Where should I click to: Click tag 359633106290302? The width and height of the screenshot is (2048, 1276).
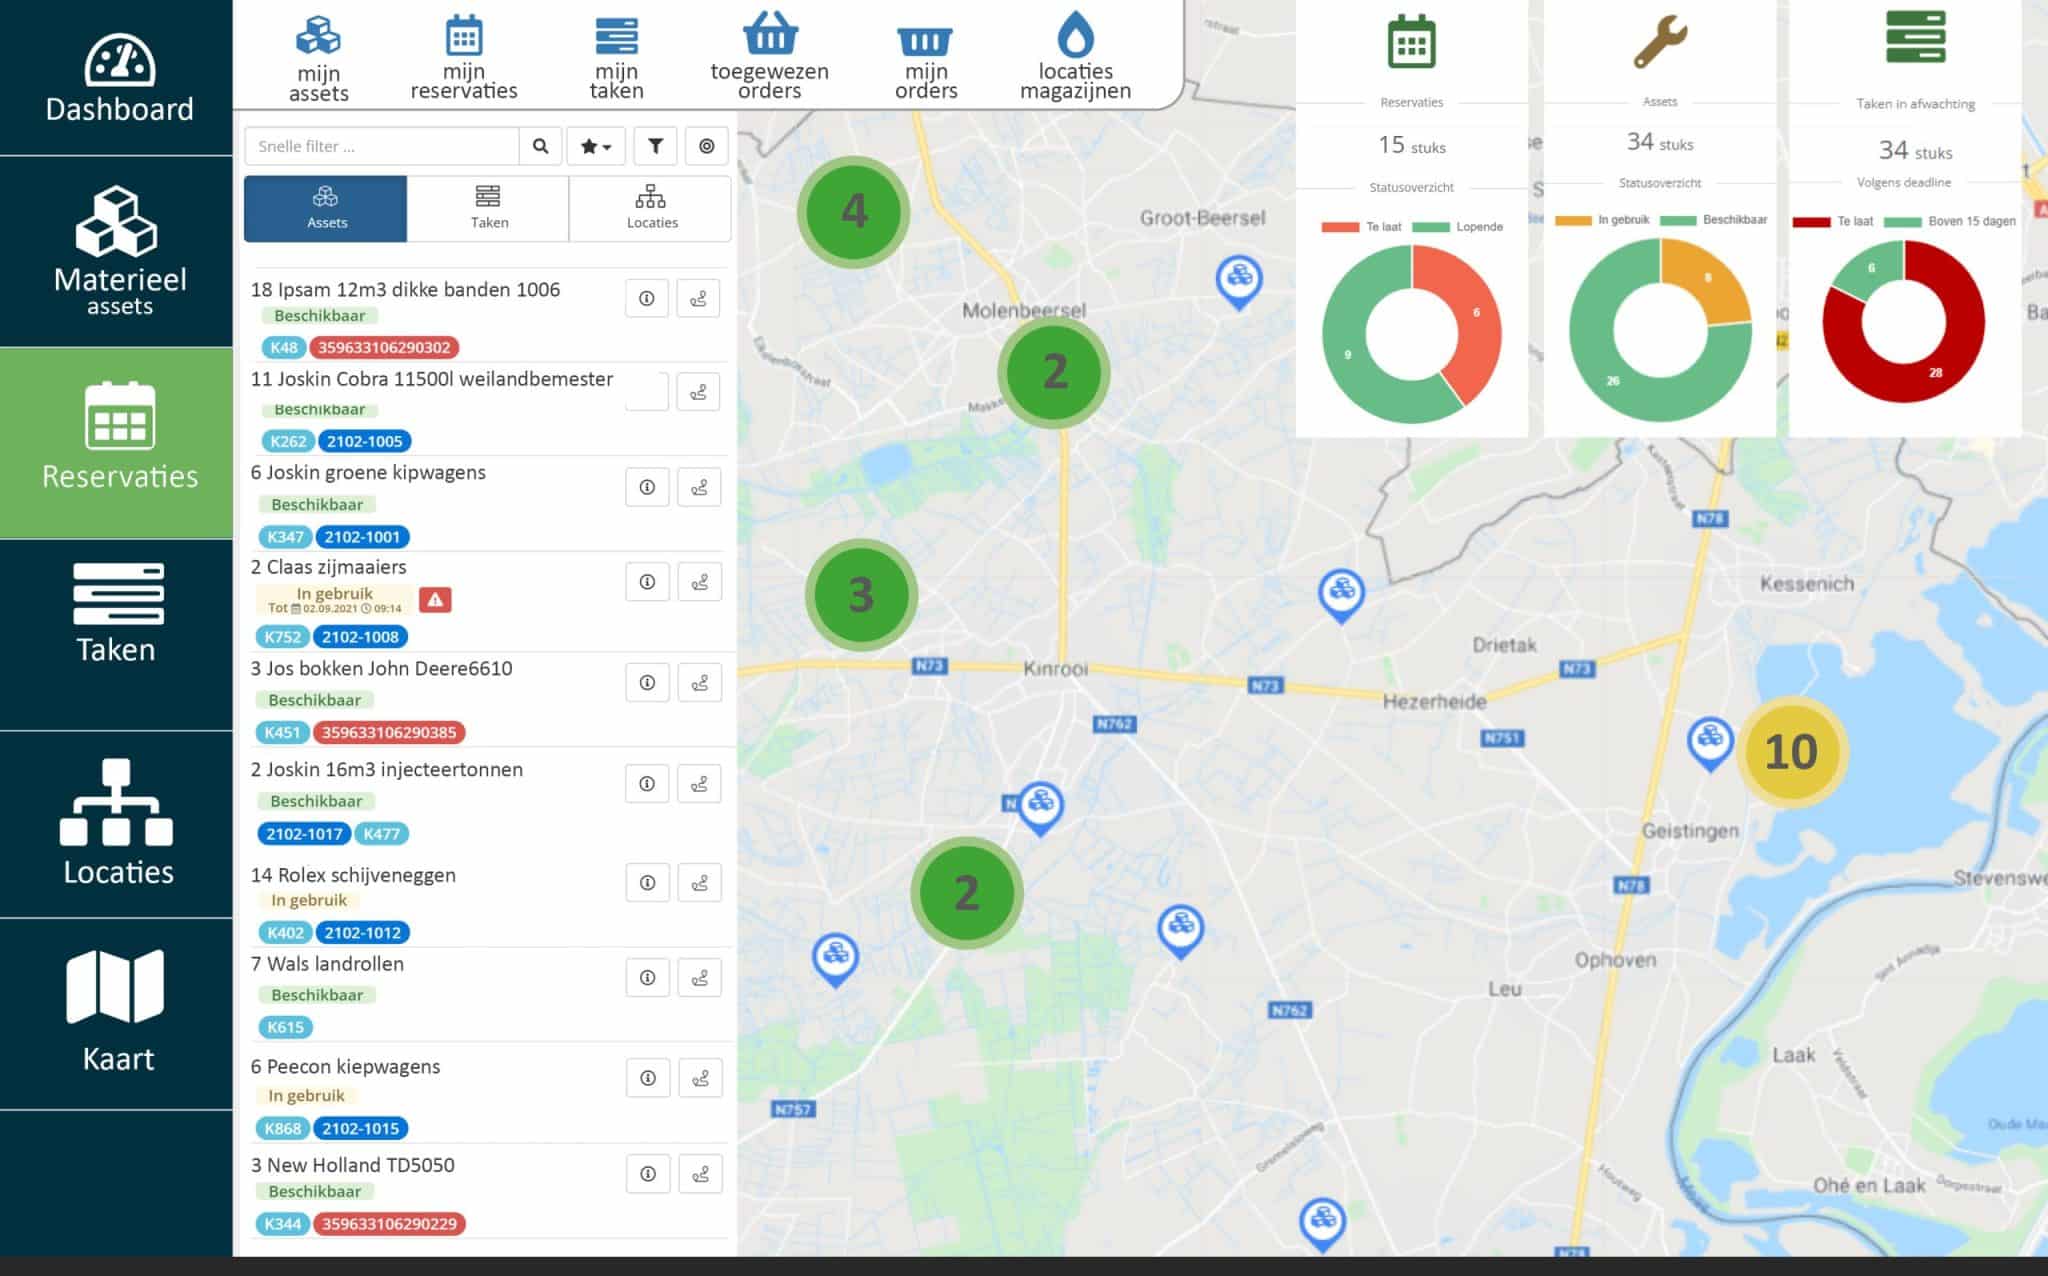pos(384,347)
